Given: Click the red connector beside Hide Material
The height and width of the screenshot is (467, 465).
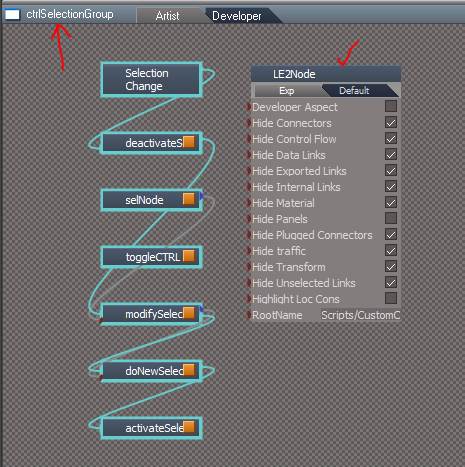Looking at the screenshot, I should 249,203.
